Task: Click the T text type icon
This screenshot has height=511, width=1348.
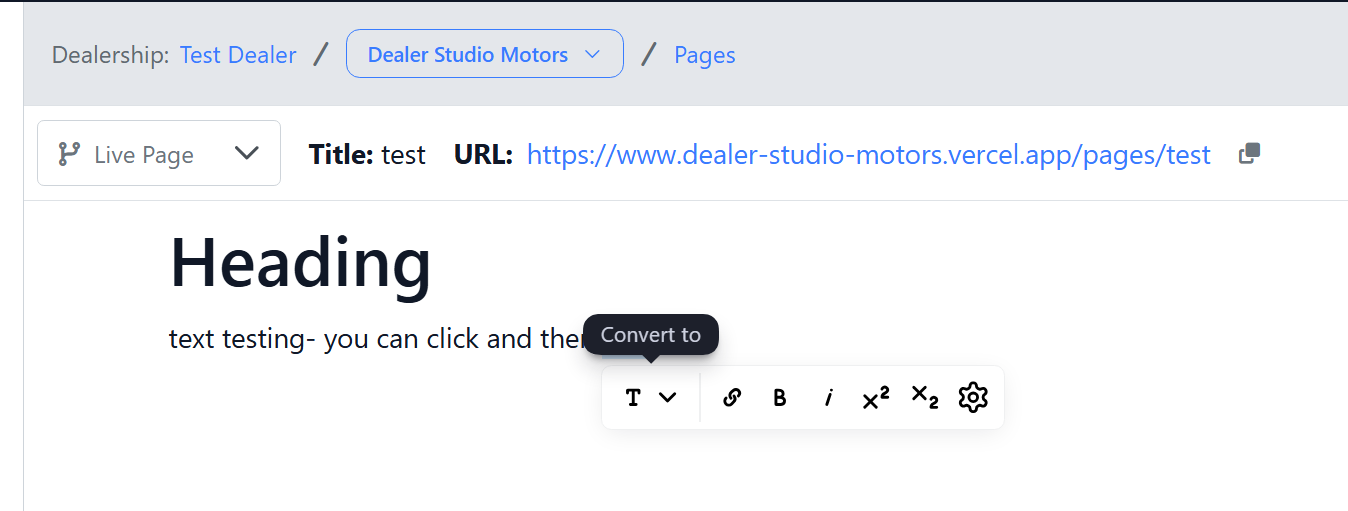Action: (x=633, y=398)
